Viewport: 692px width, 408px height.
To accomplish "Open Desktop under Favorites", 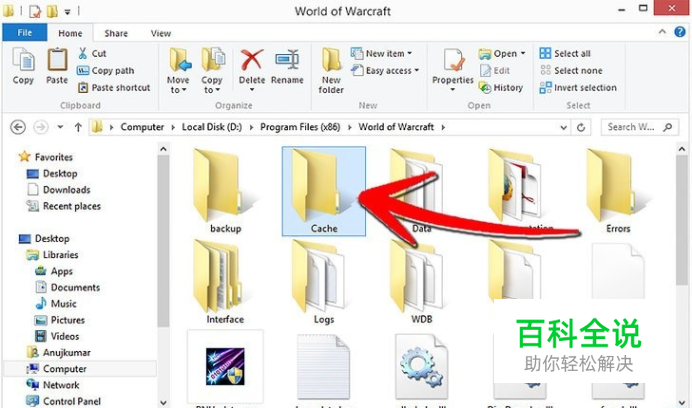I will point(52,174).
